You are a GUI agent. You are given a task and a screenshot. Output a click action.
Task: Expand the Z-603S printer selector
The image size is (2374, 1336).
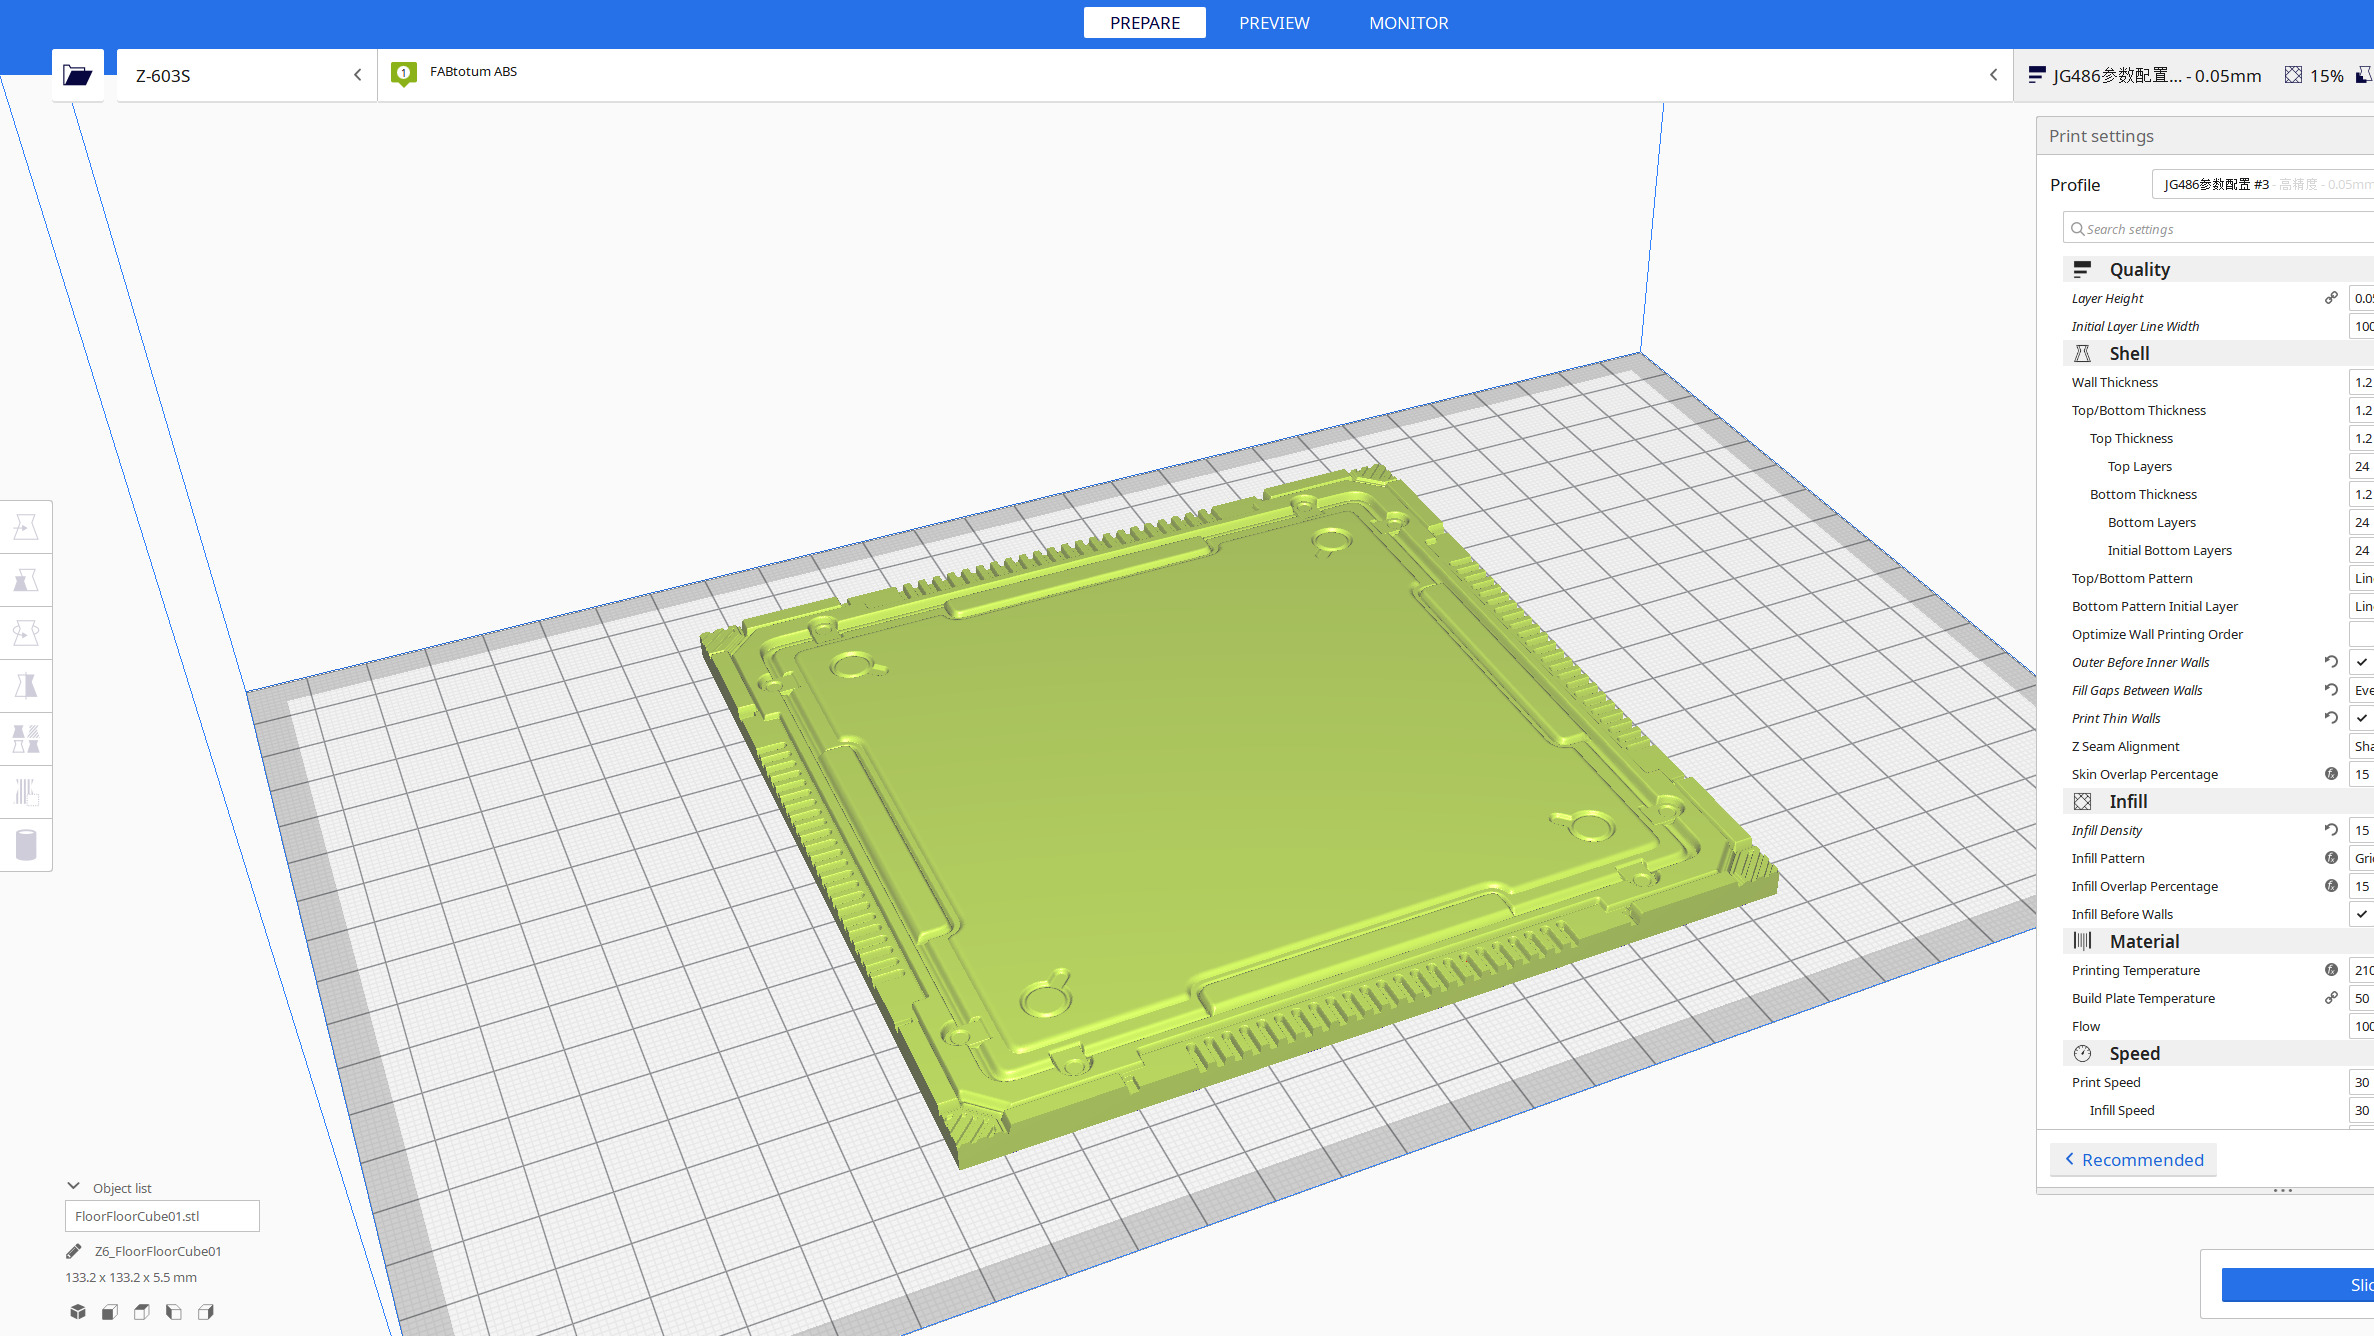(x=246, y=75)
